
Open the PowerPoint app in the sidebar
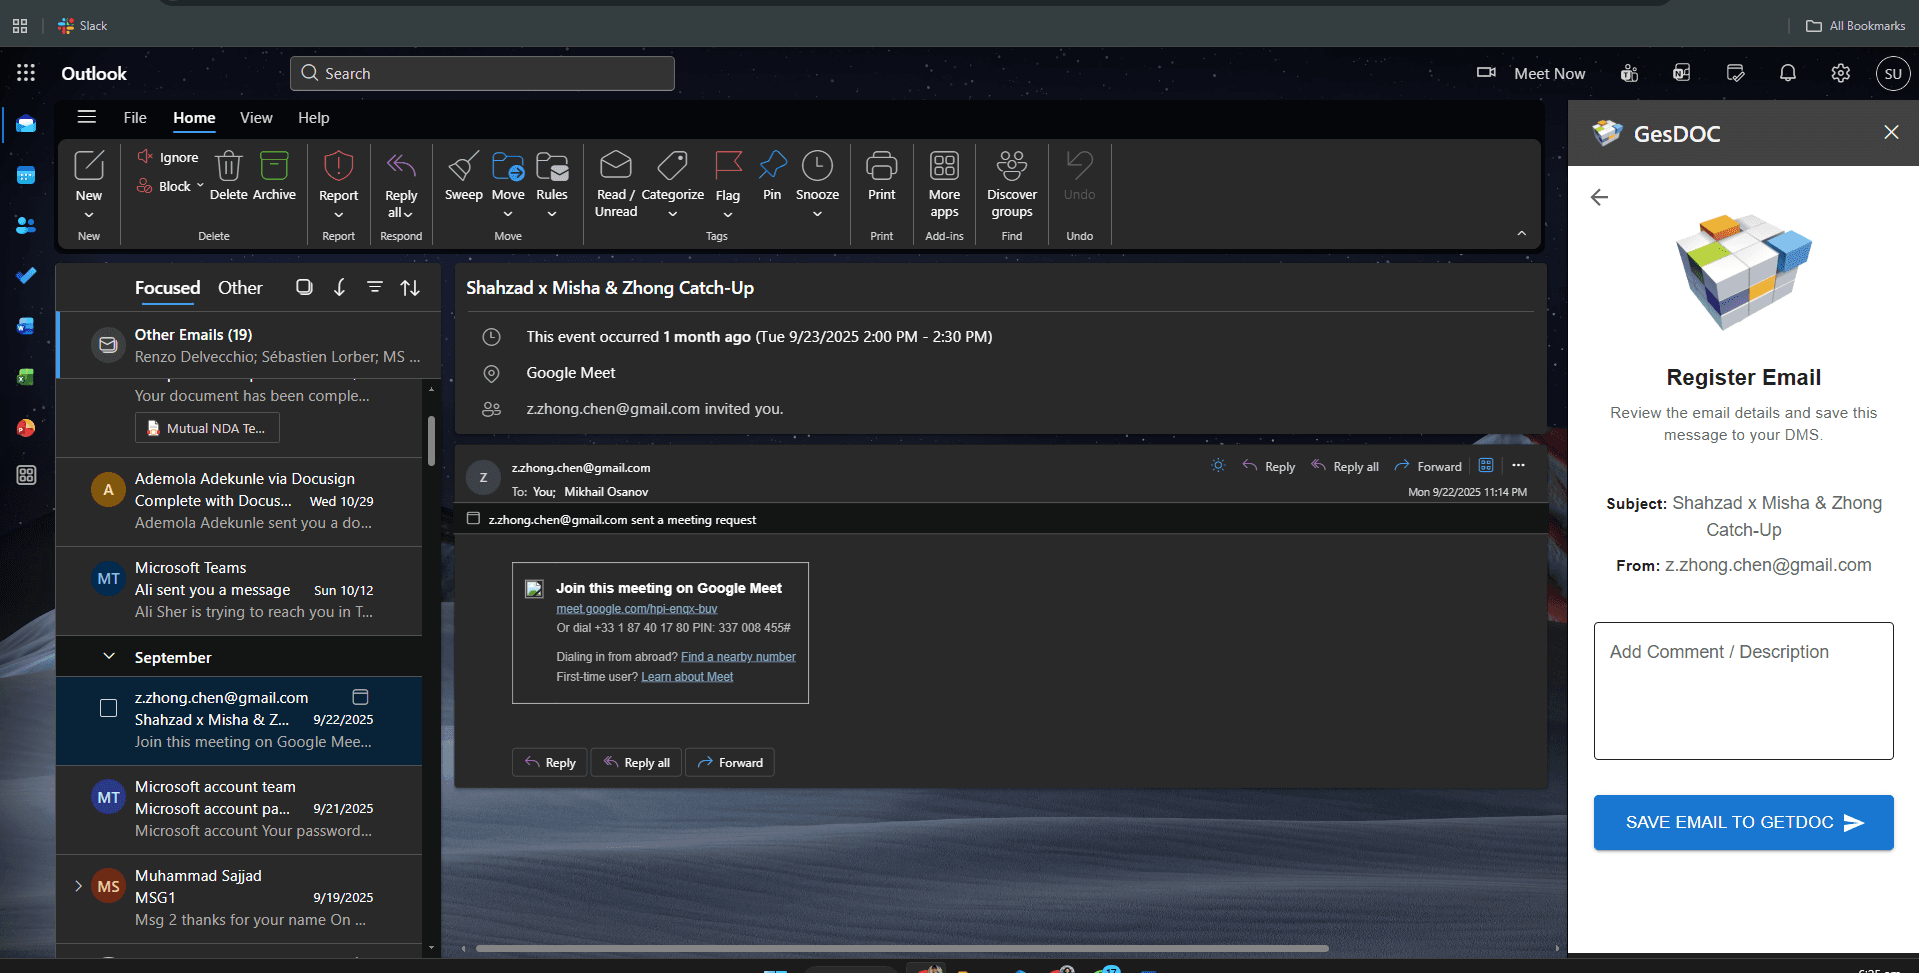click(26, 428)
